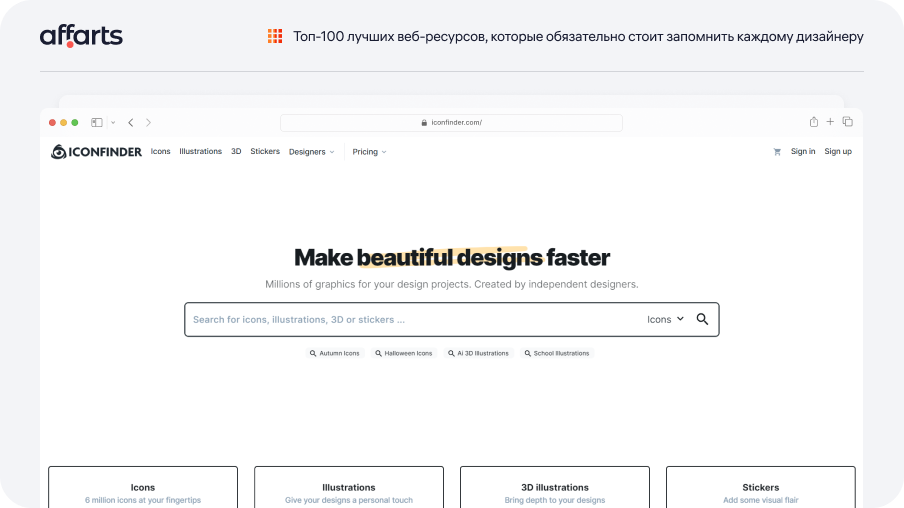
Task: Change search type Icons dropdown
Action: [665, 319]
